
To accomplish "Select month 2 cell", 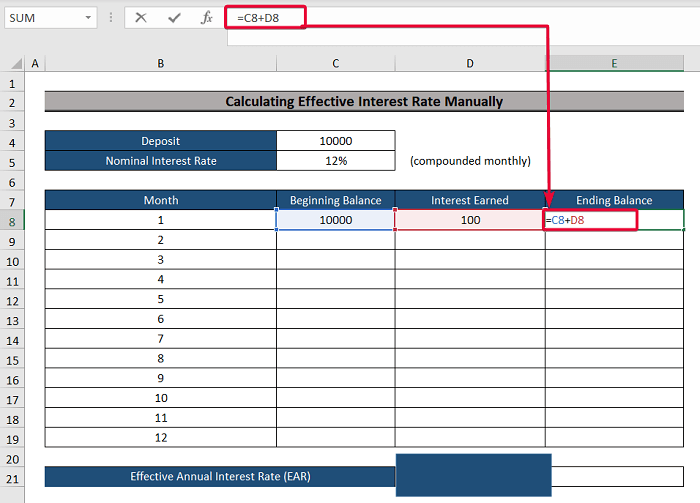I will coord(161,240).
